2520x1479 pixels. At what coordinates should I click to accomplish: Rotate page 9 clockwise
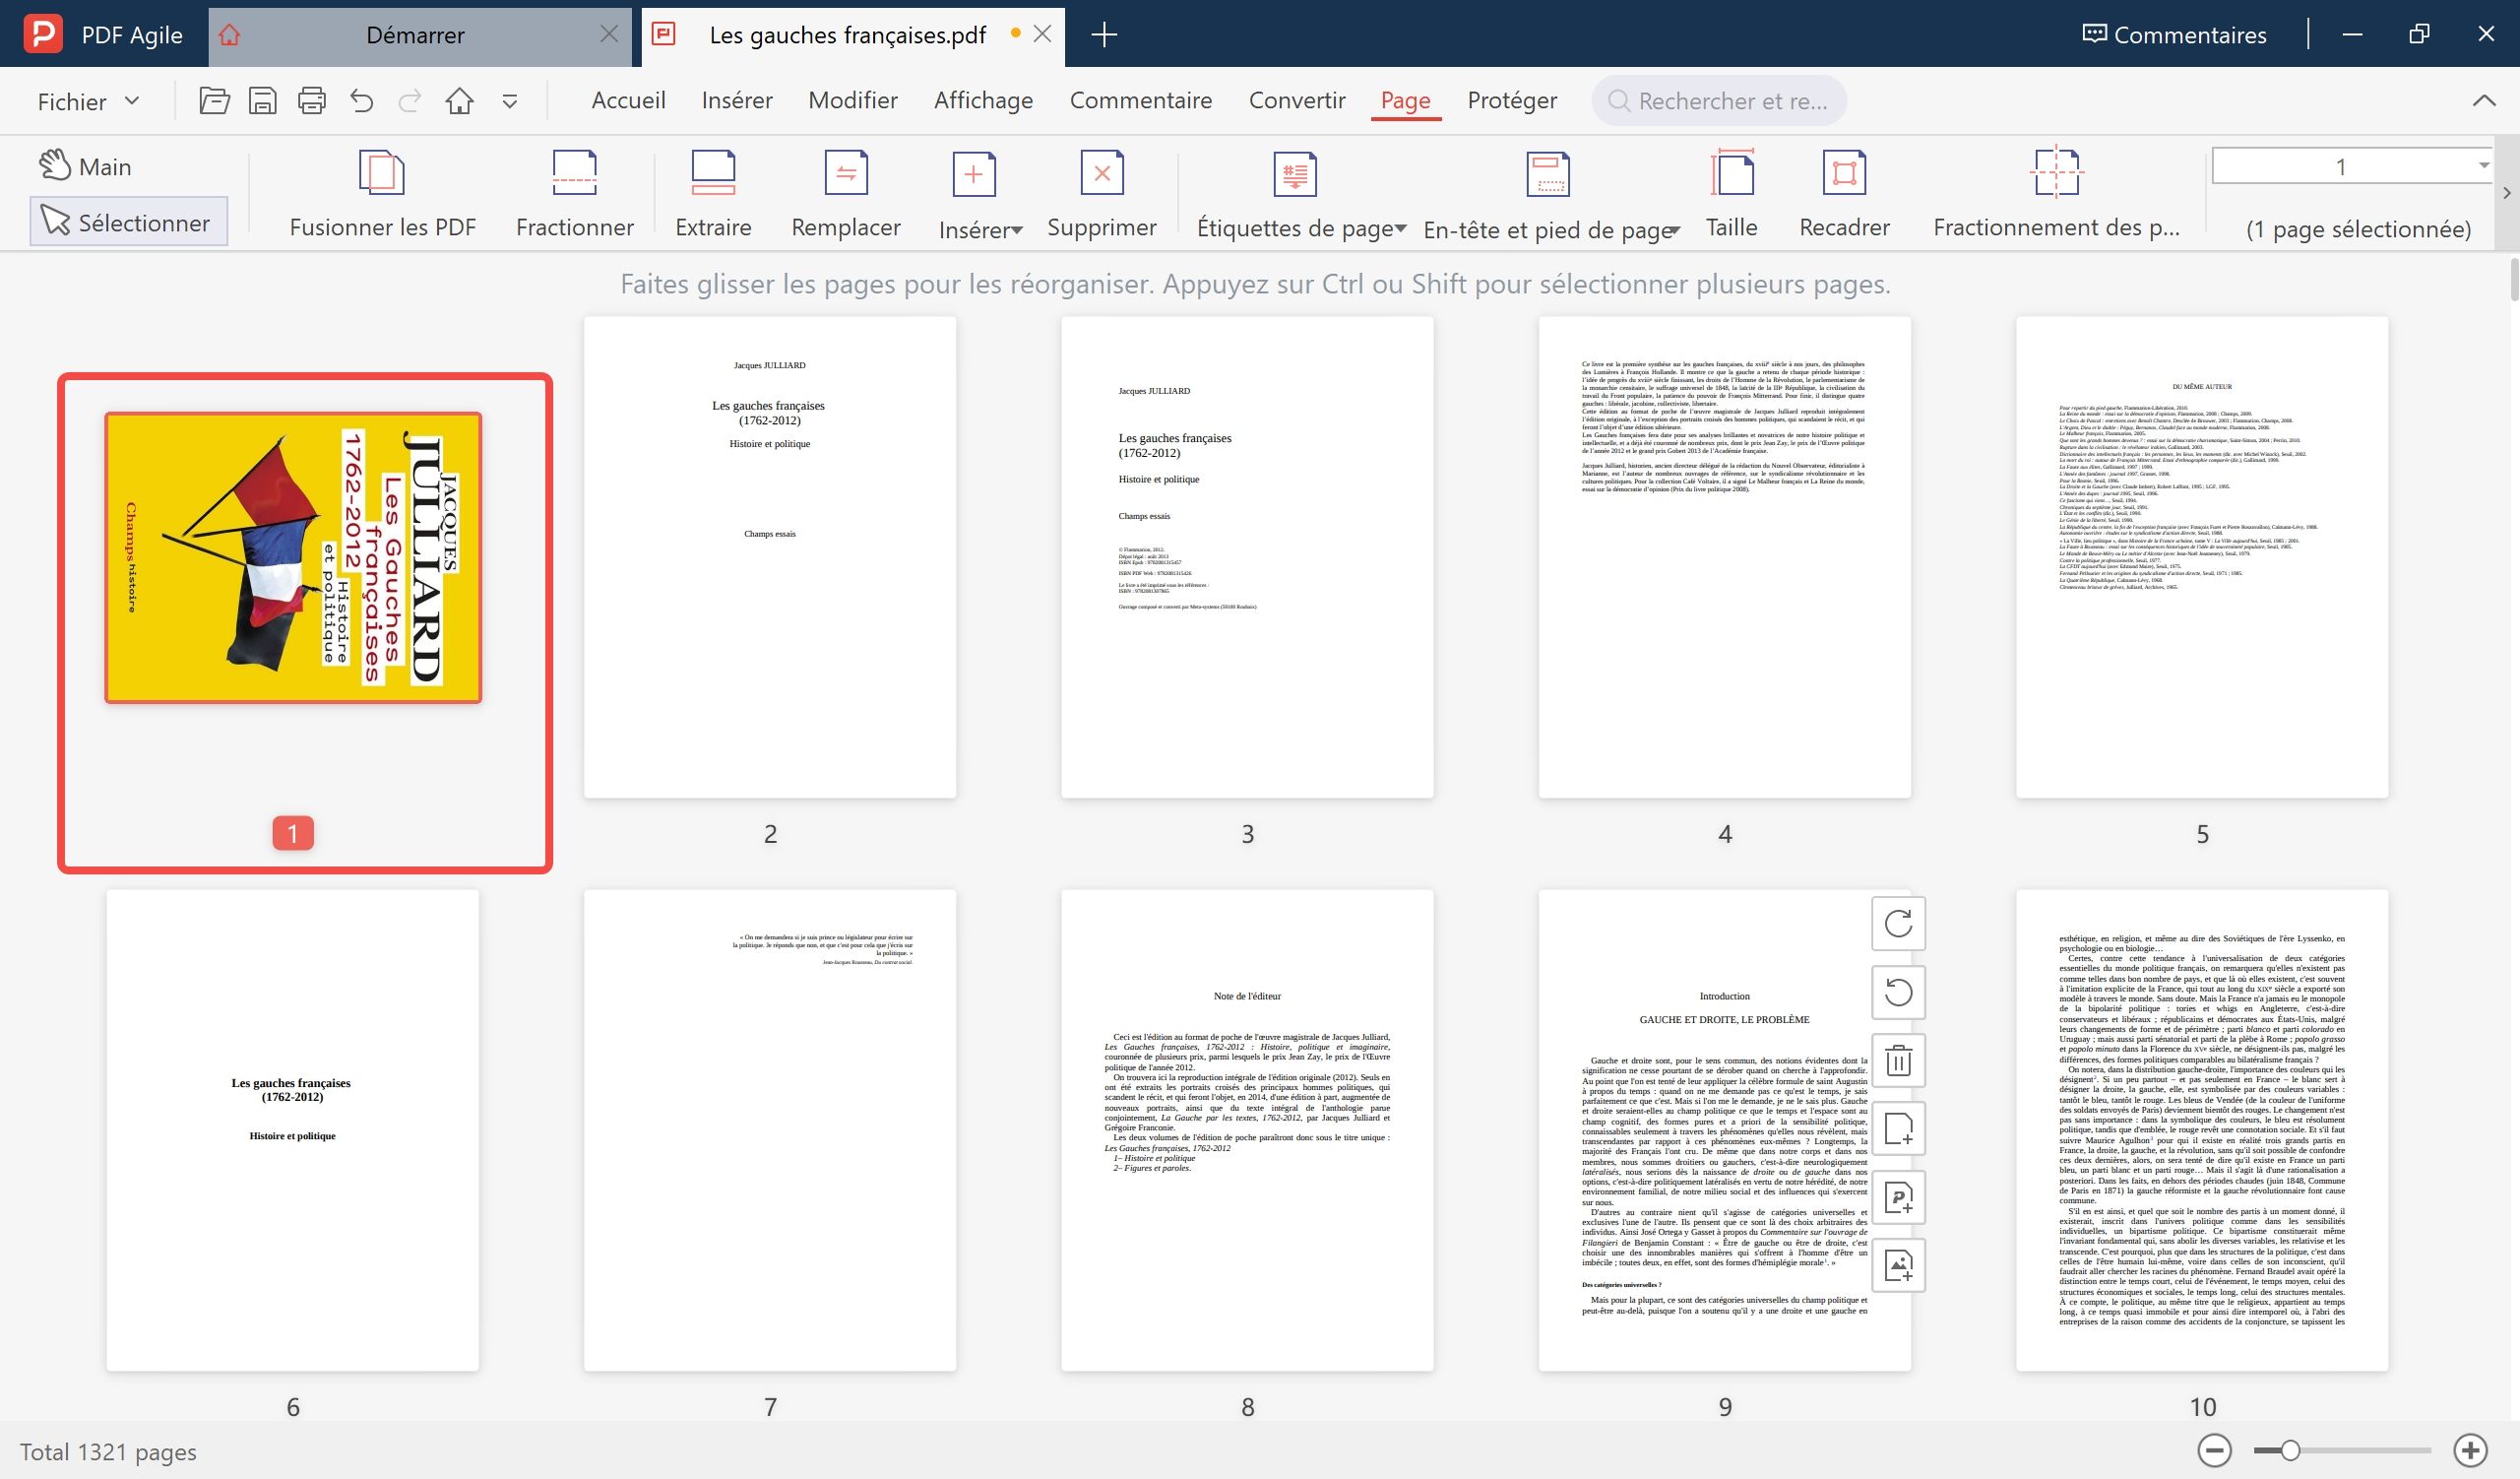tap(1898, 923)
